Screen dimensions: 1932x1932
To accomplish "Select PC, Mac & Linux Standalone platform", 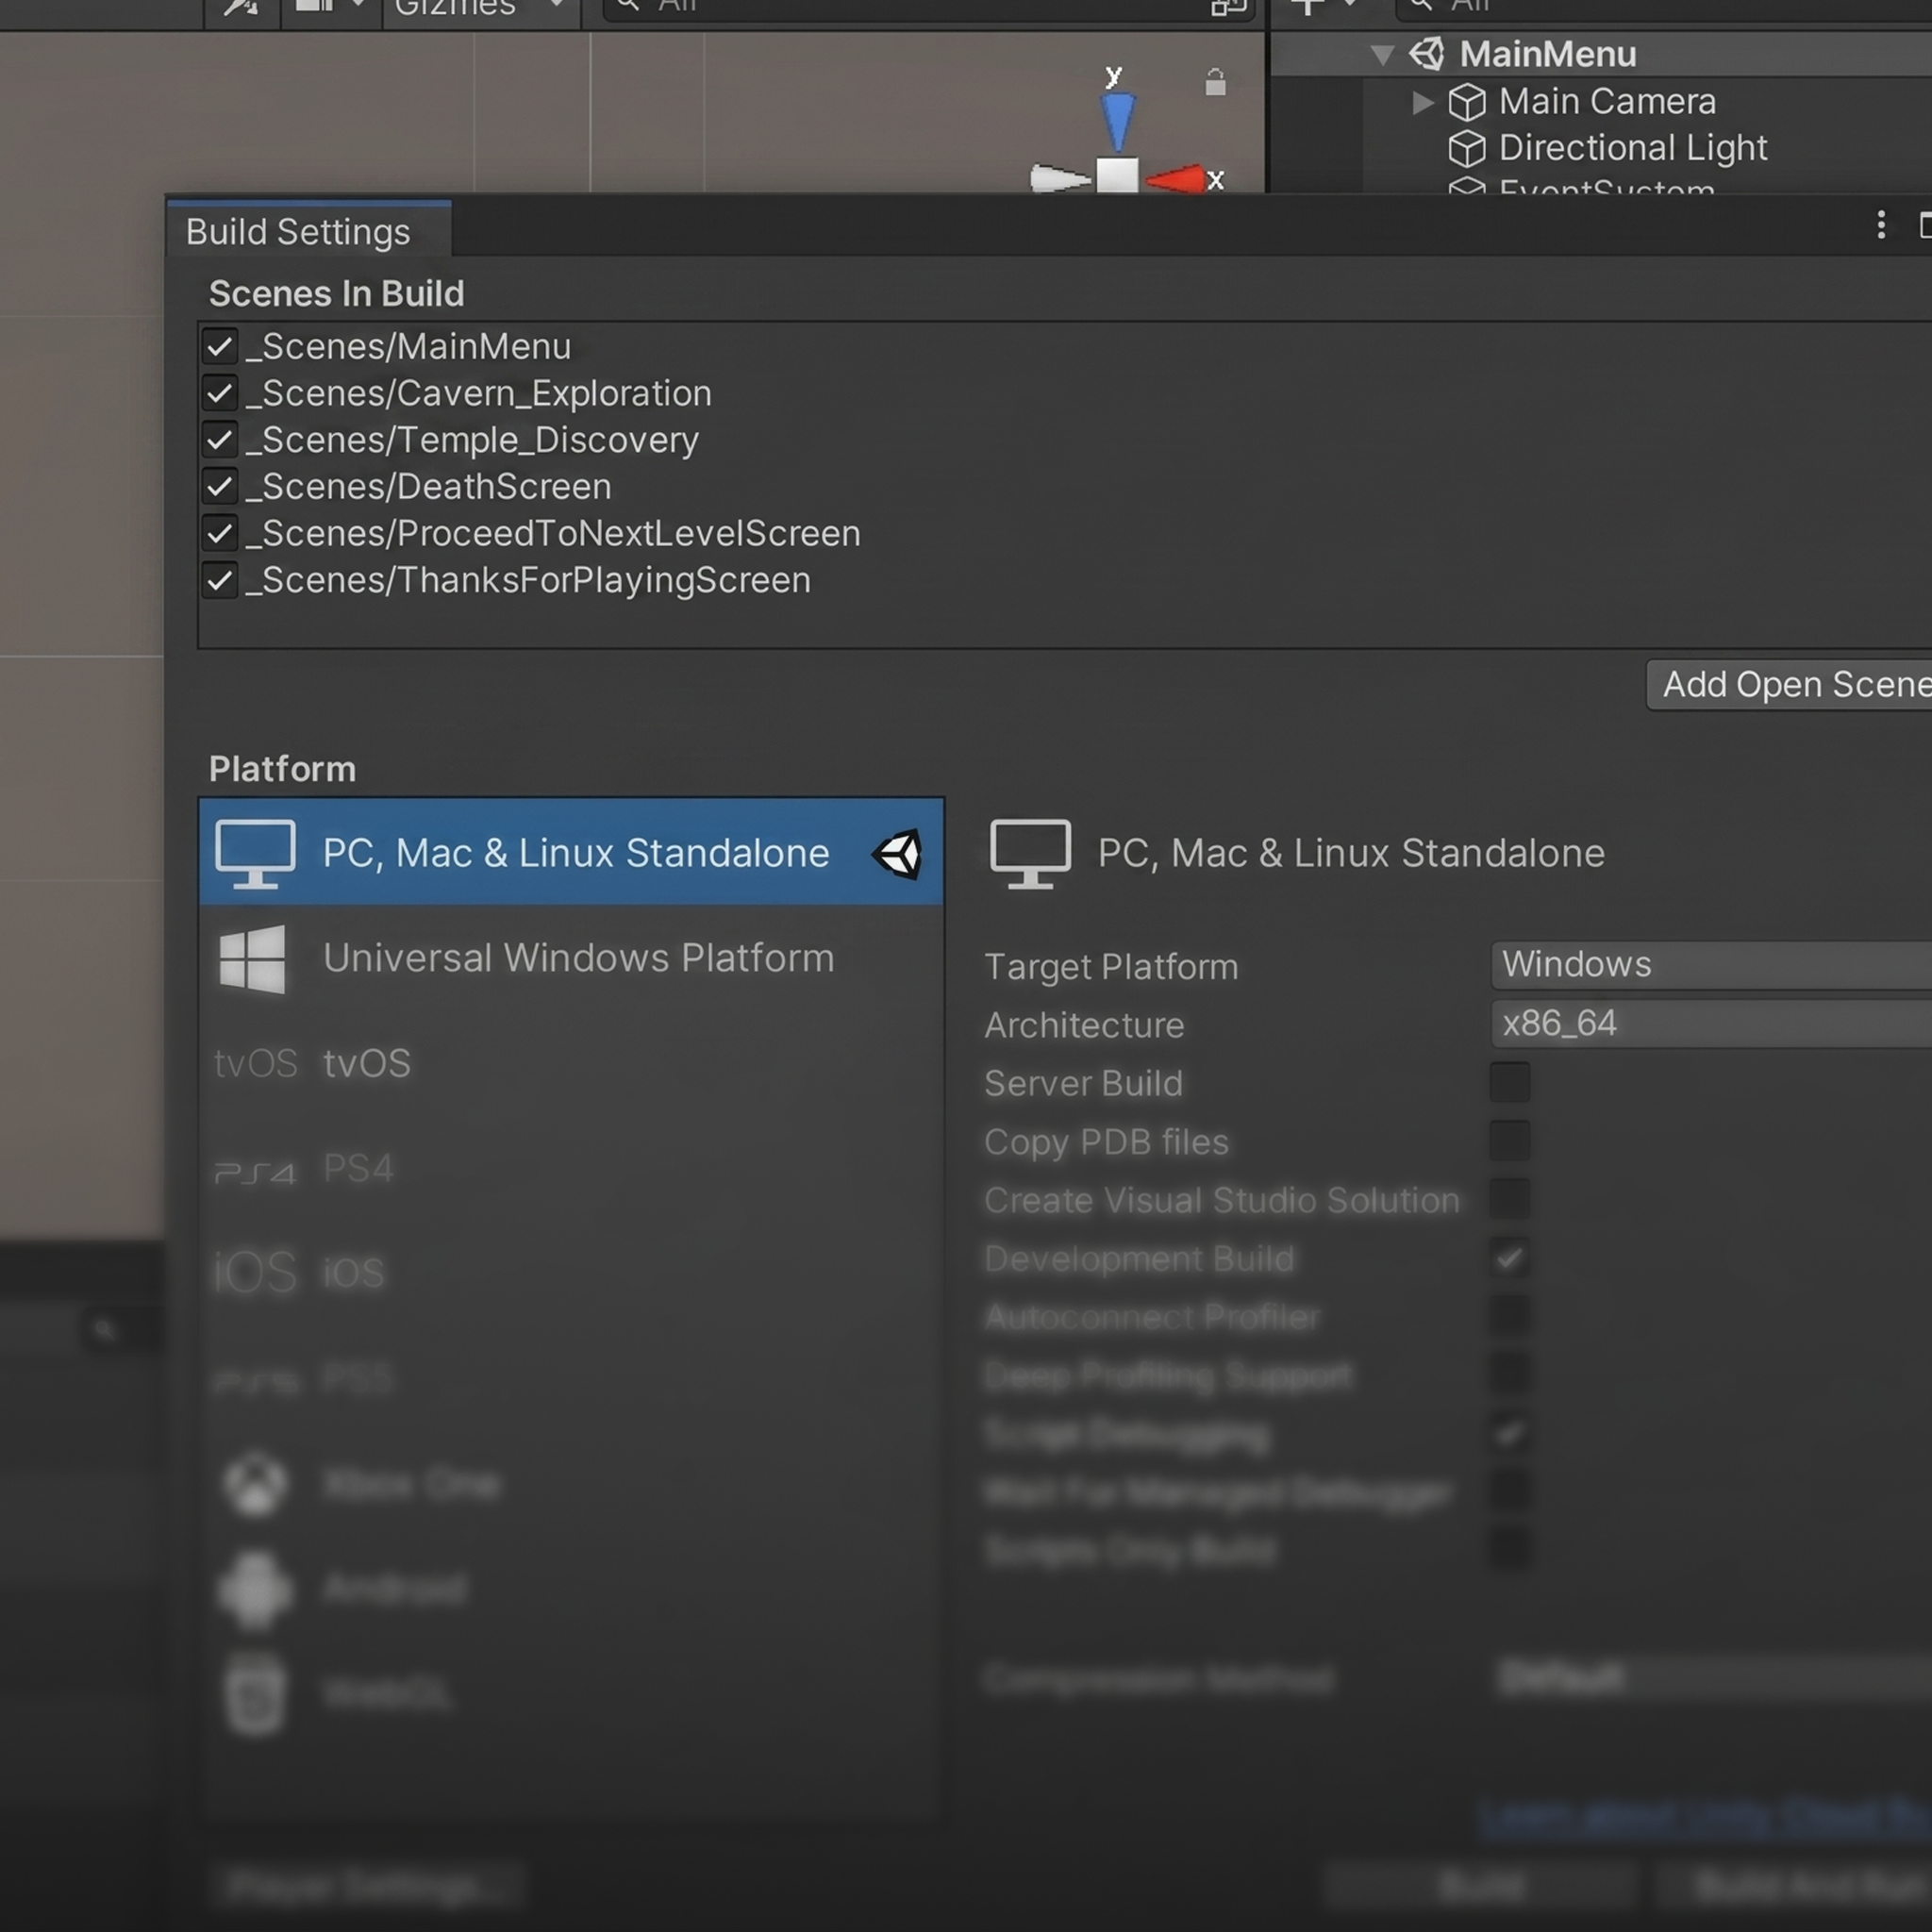I will click(x=571, y=852).
